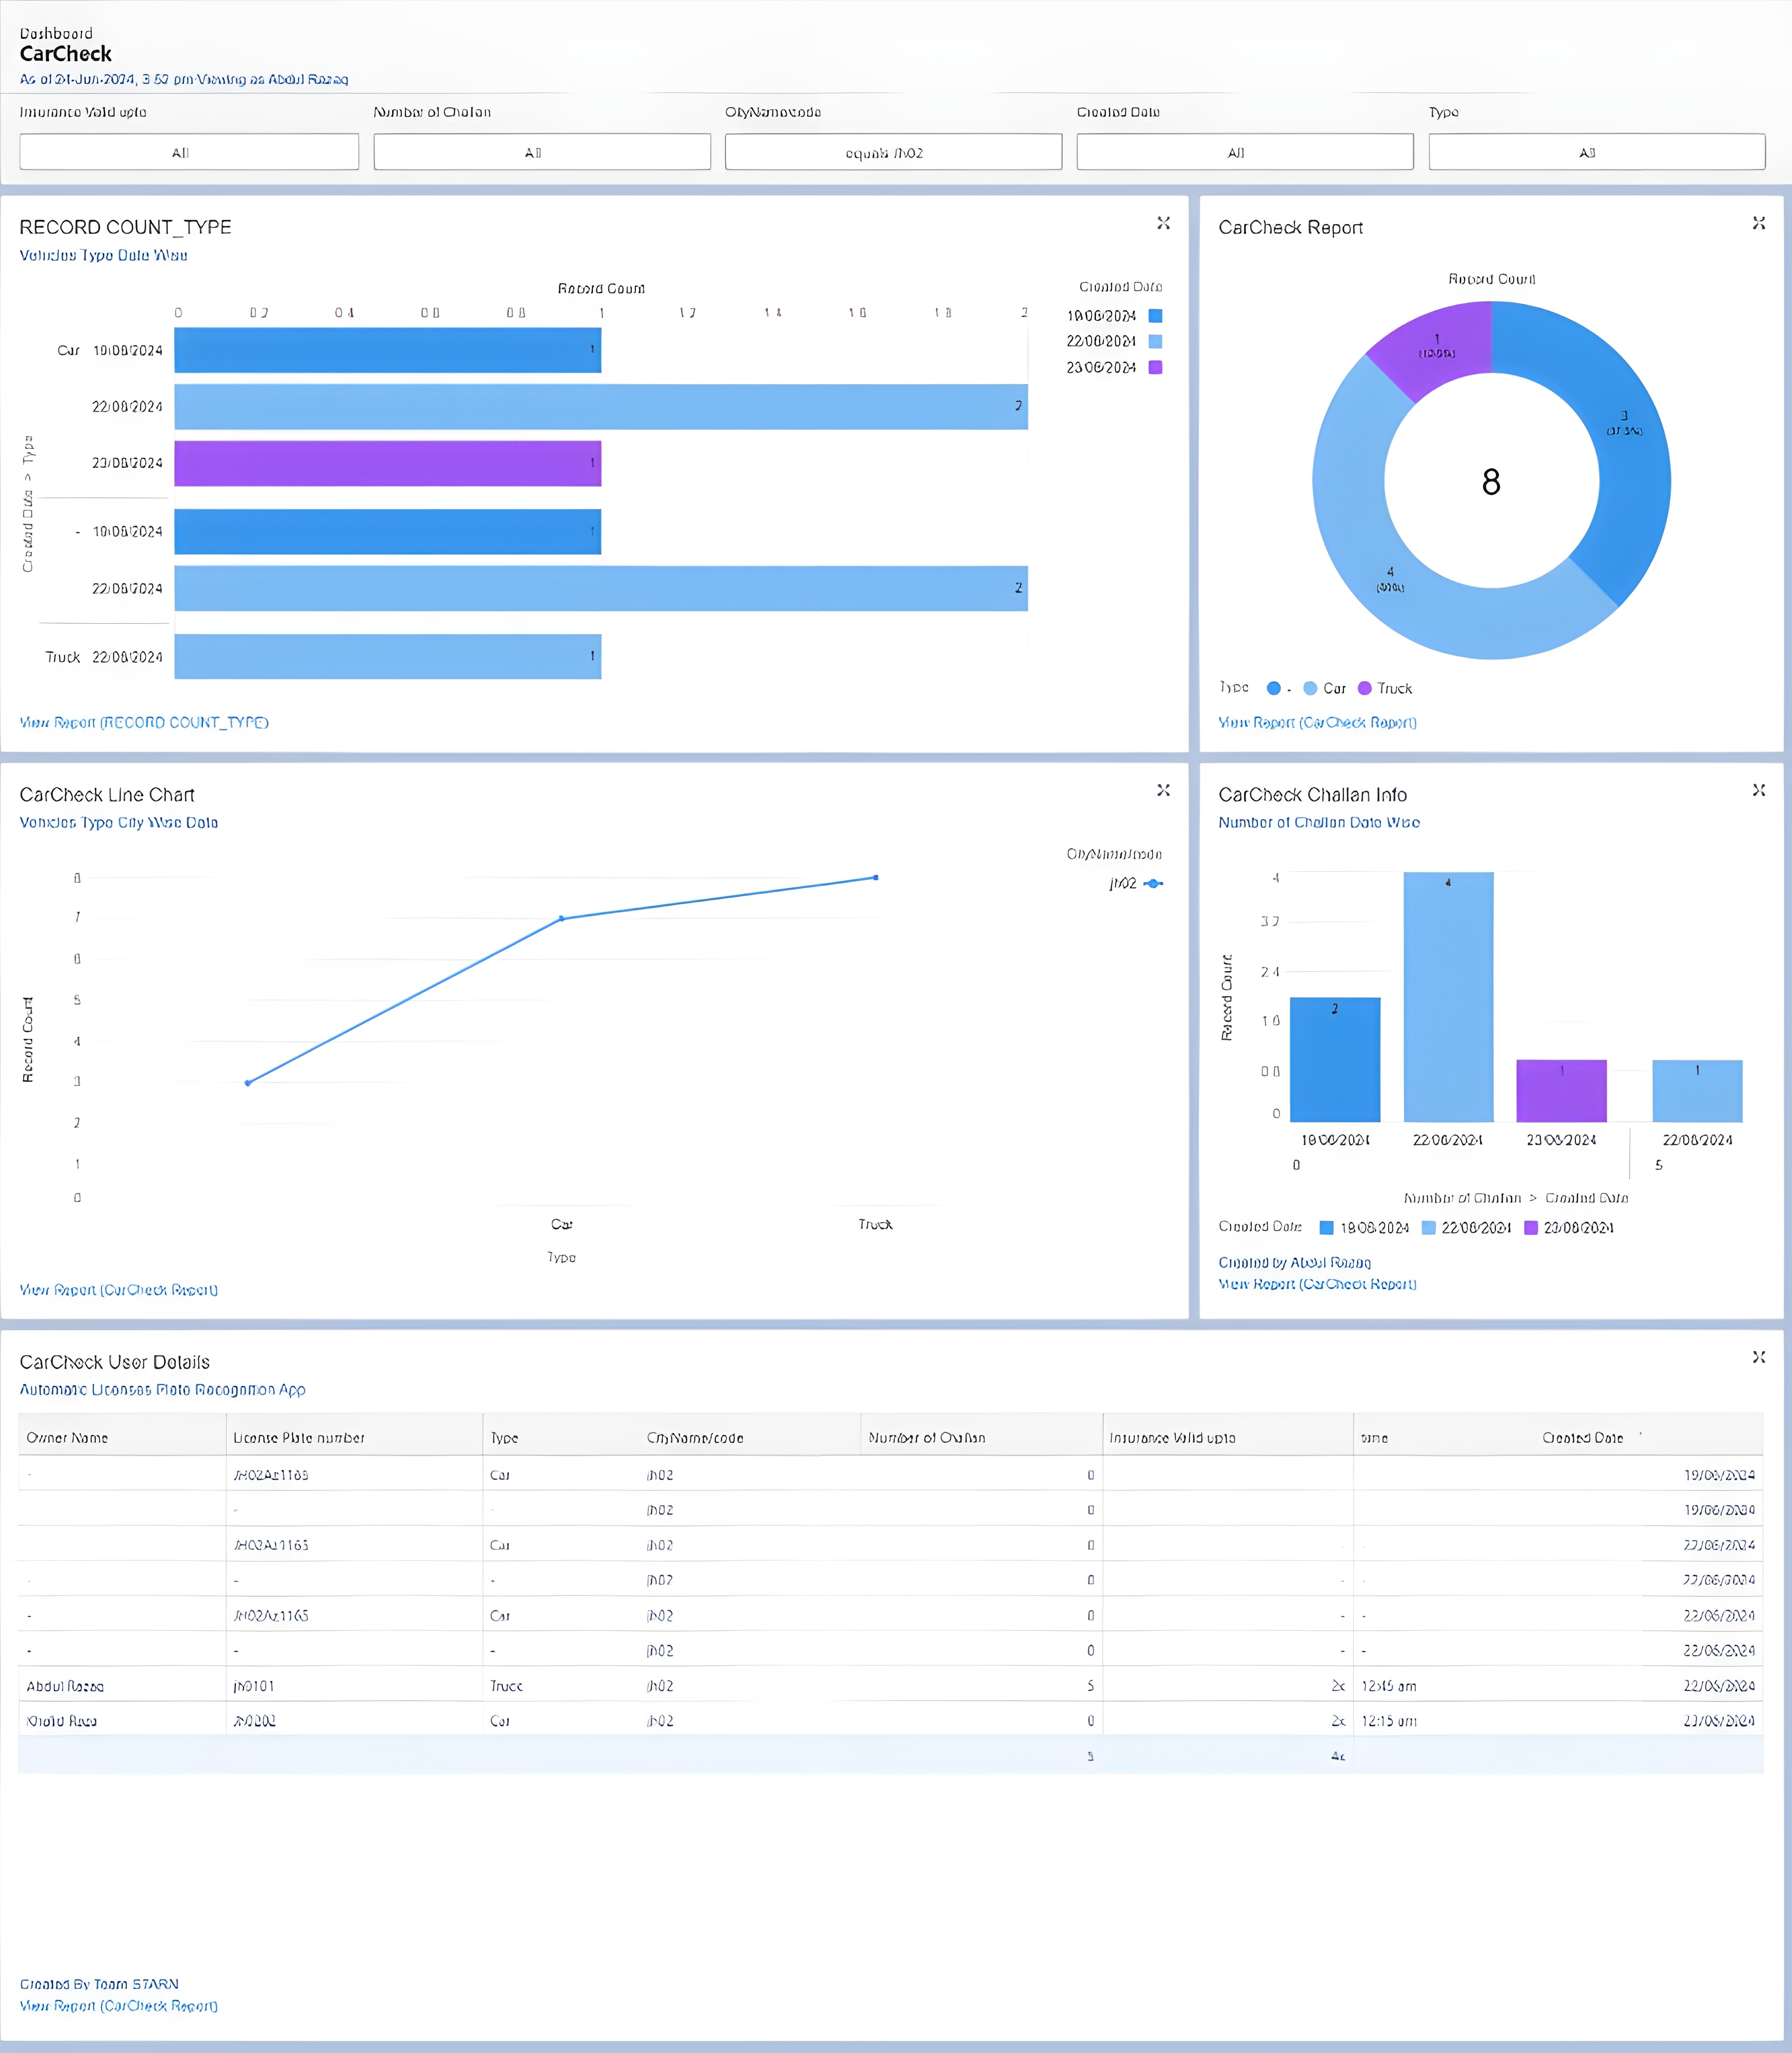
Task: Open View Report (RECORD COUNT_TYPE) link
Action: coord(144,722)
